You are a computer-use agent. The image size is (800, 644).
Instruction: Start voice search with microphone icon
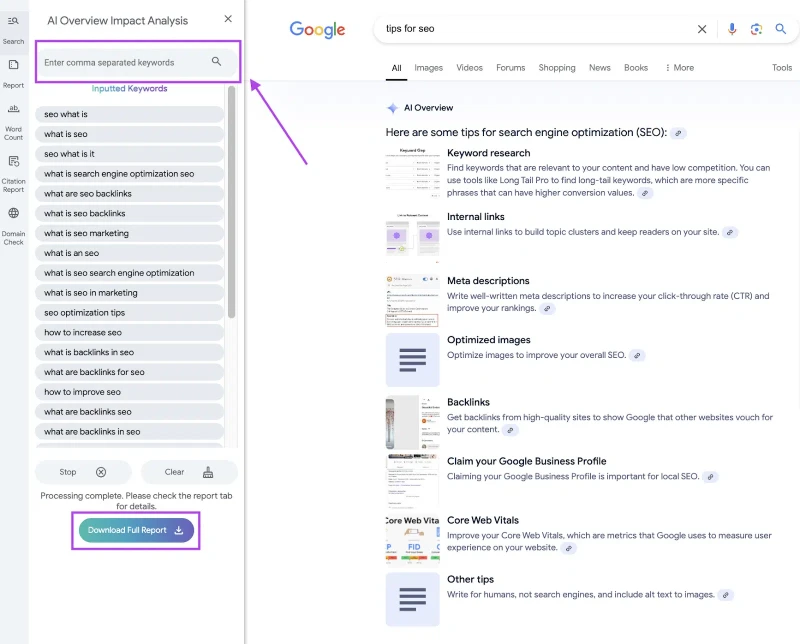(x=732, y=29)
